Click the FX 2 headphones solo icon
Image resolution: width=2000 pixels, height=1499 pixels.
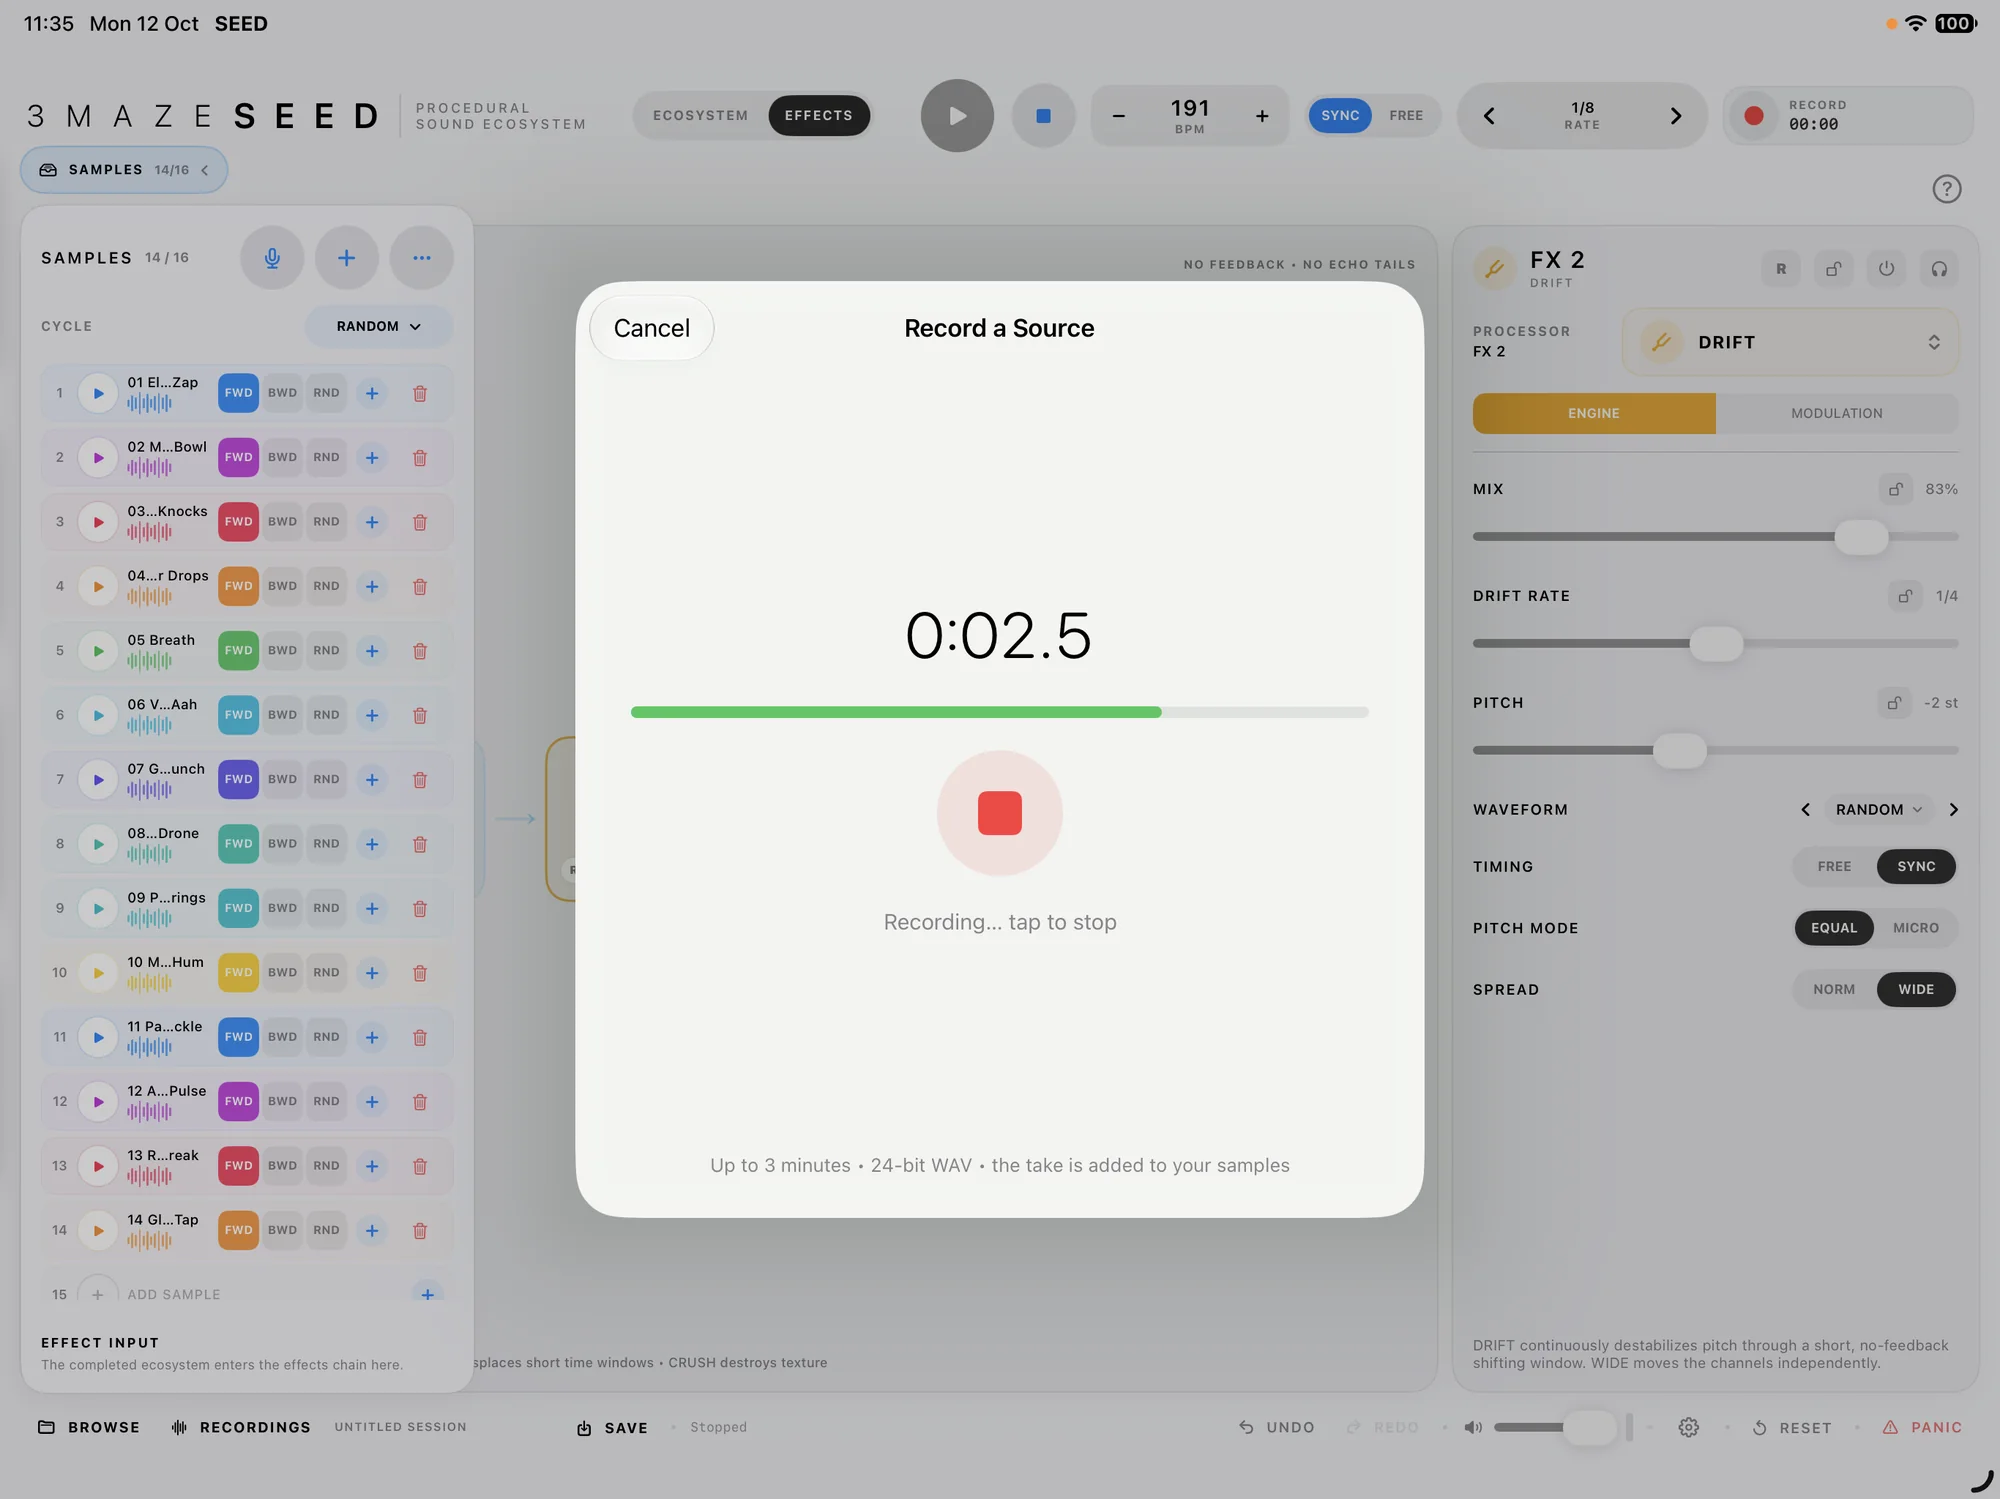[1939, 269]
